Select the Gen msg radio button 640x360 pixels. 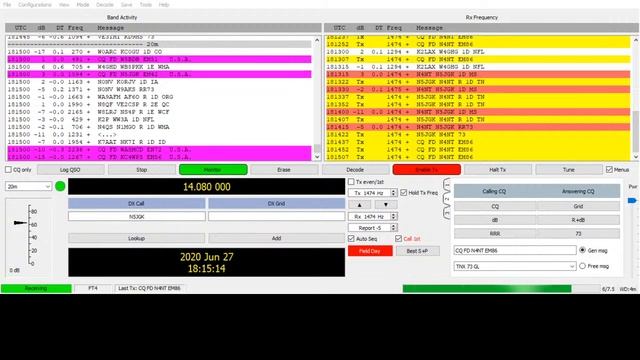pos(582,250)
